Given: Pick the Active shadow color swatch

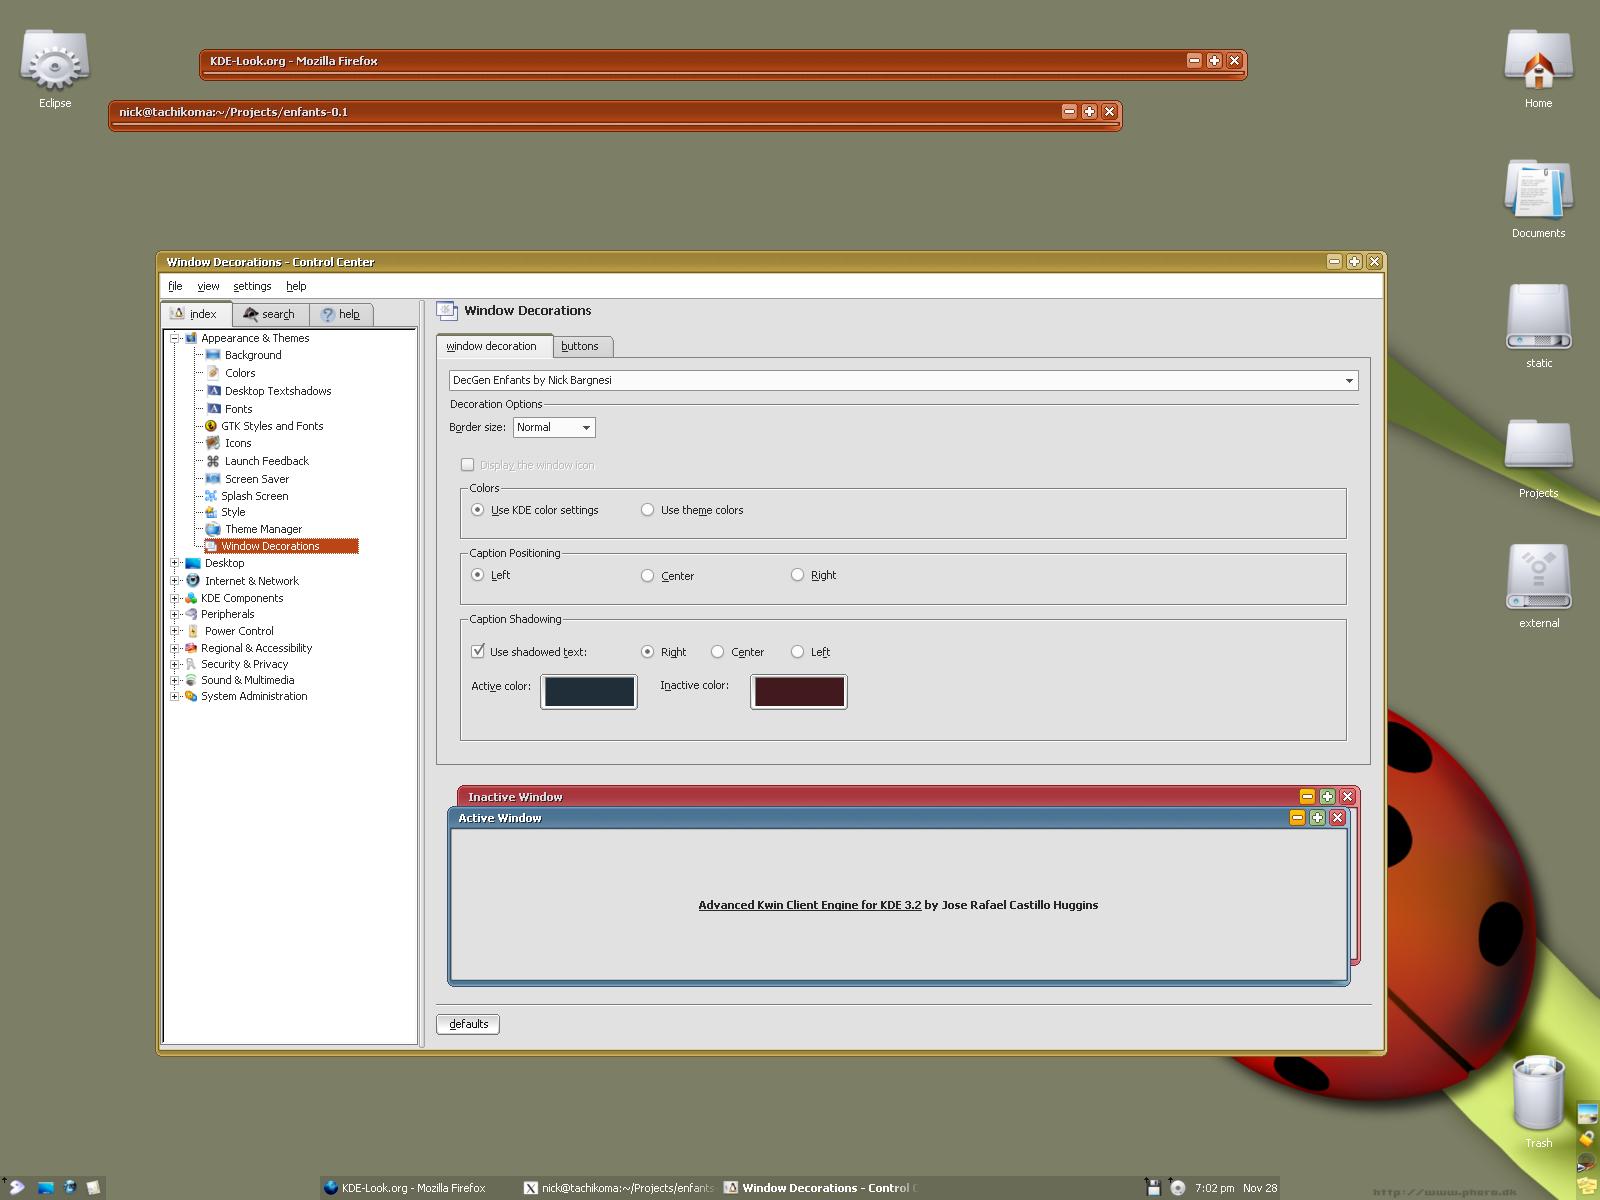Looking at the screenshot, I should 589,691.
